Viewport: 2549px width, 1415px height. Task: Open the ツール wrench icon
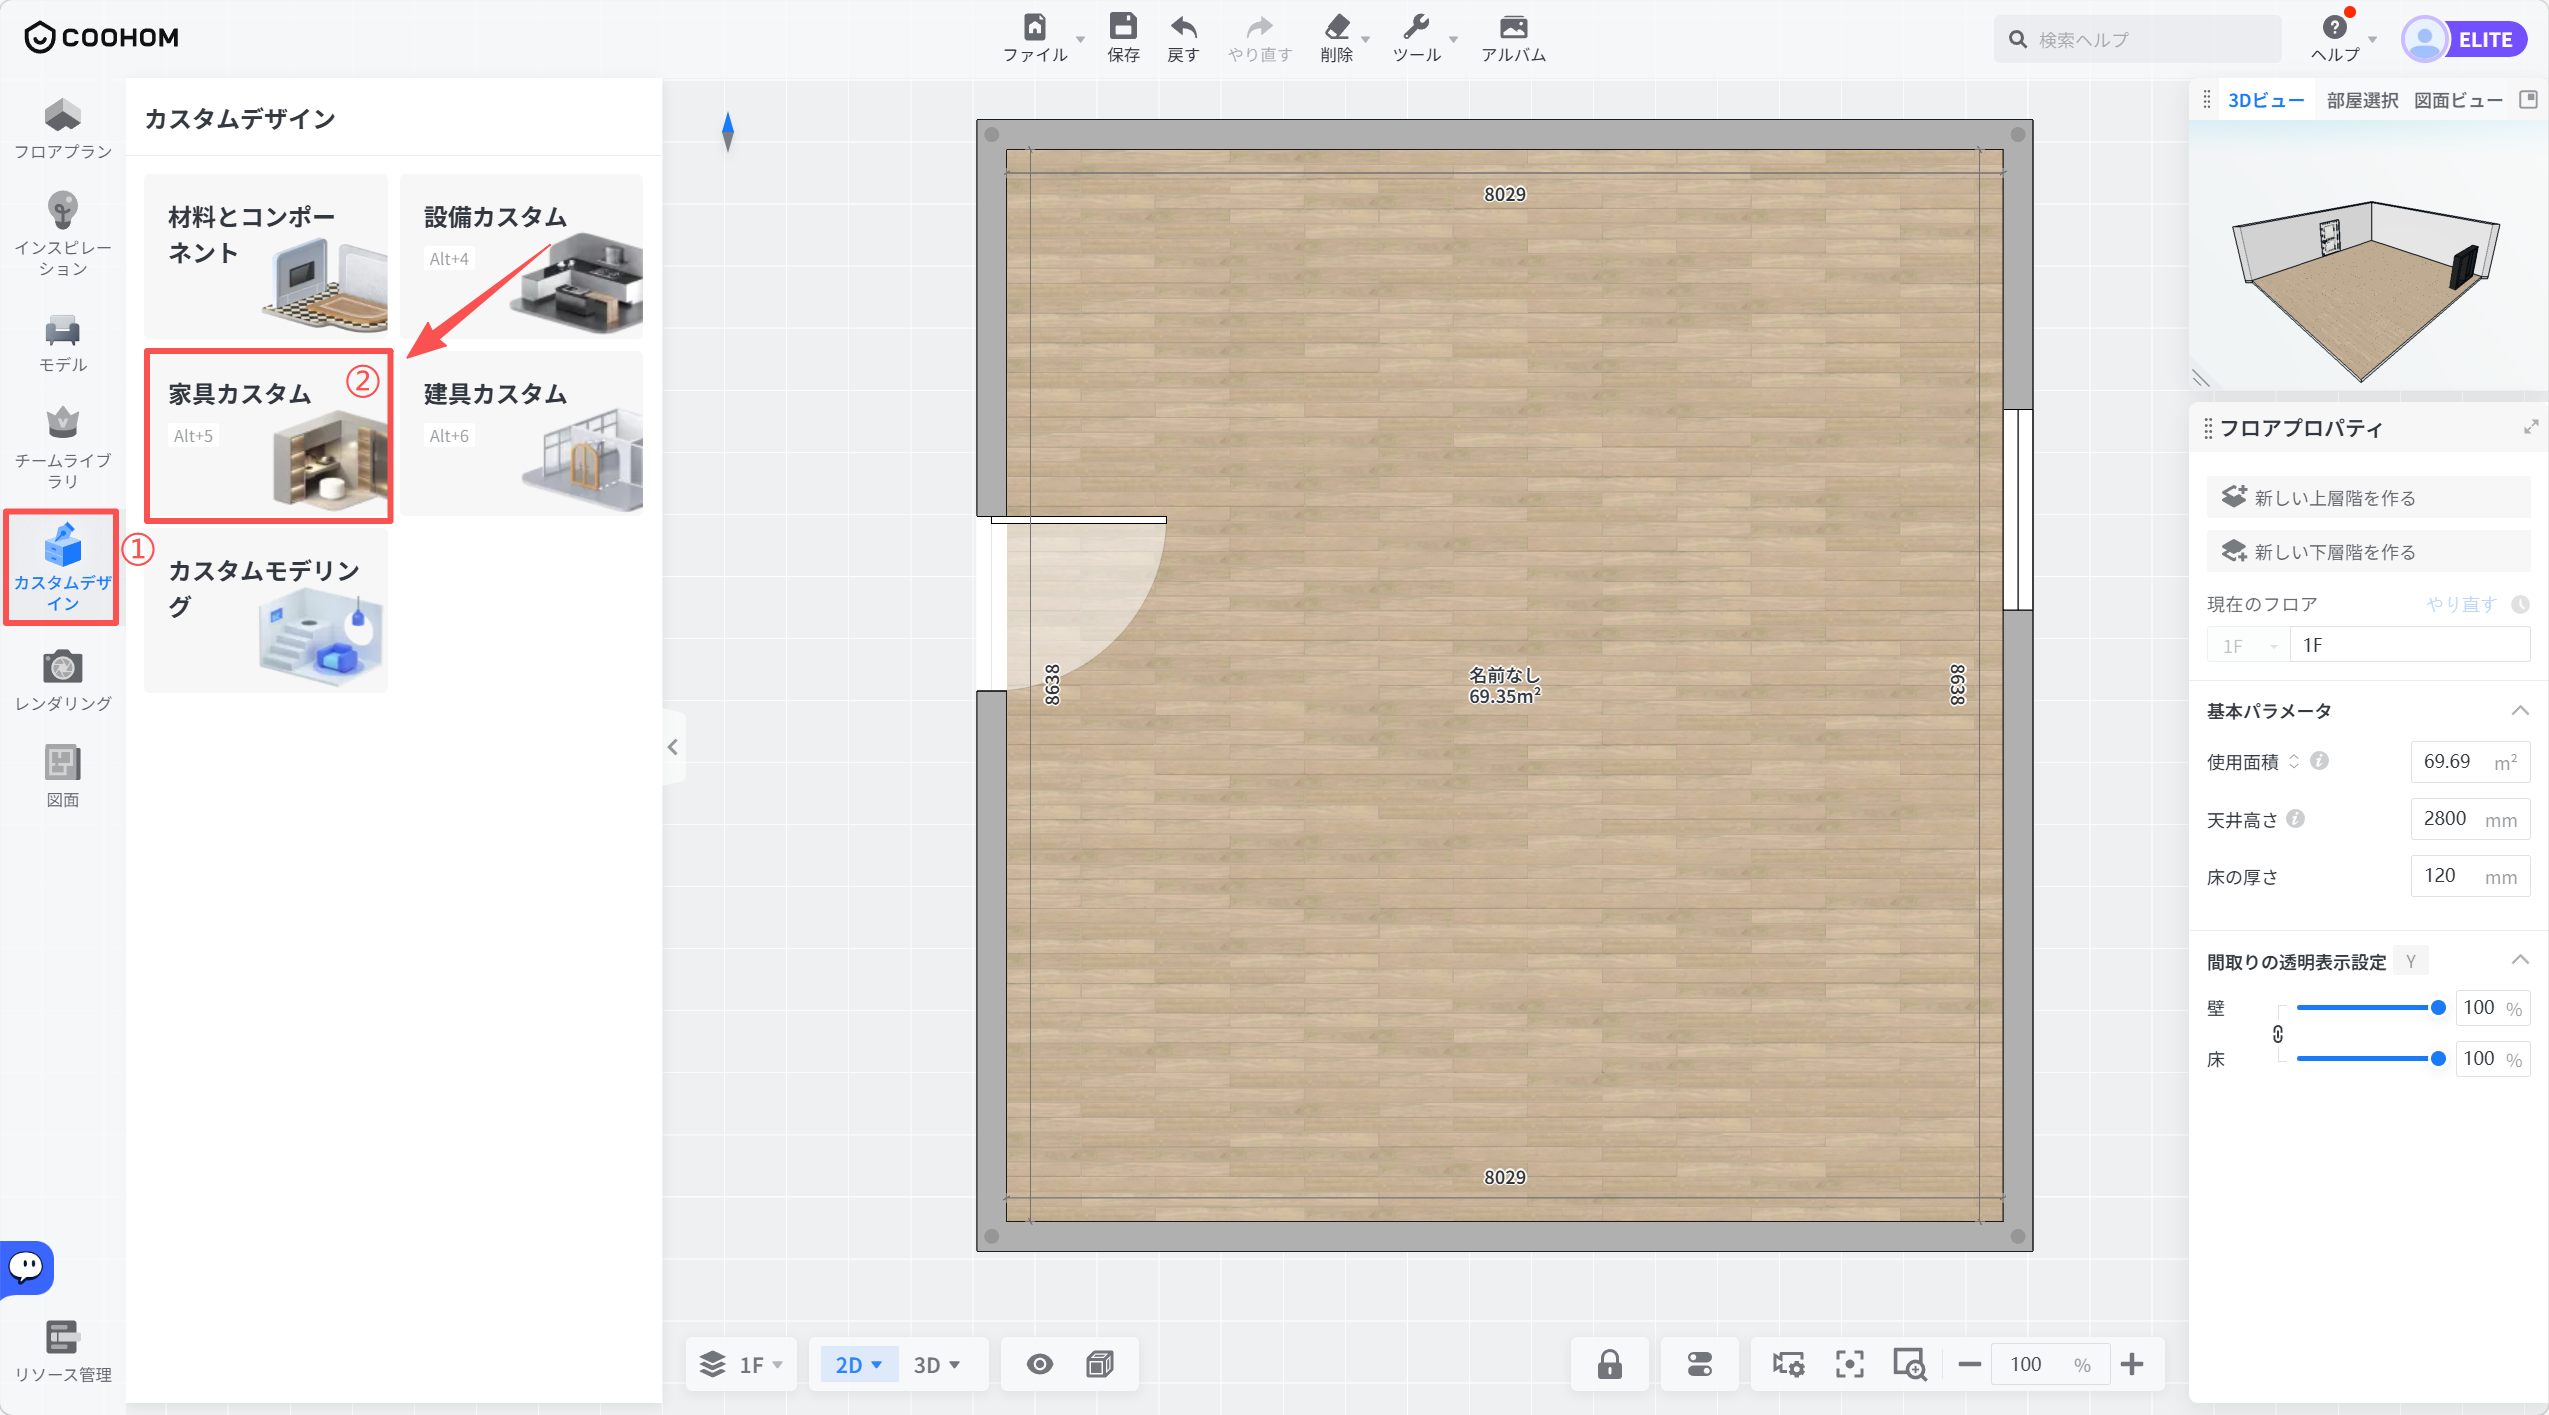click(x=1416, y=27)
